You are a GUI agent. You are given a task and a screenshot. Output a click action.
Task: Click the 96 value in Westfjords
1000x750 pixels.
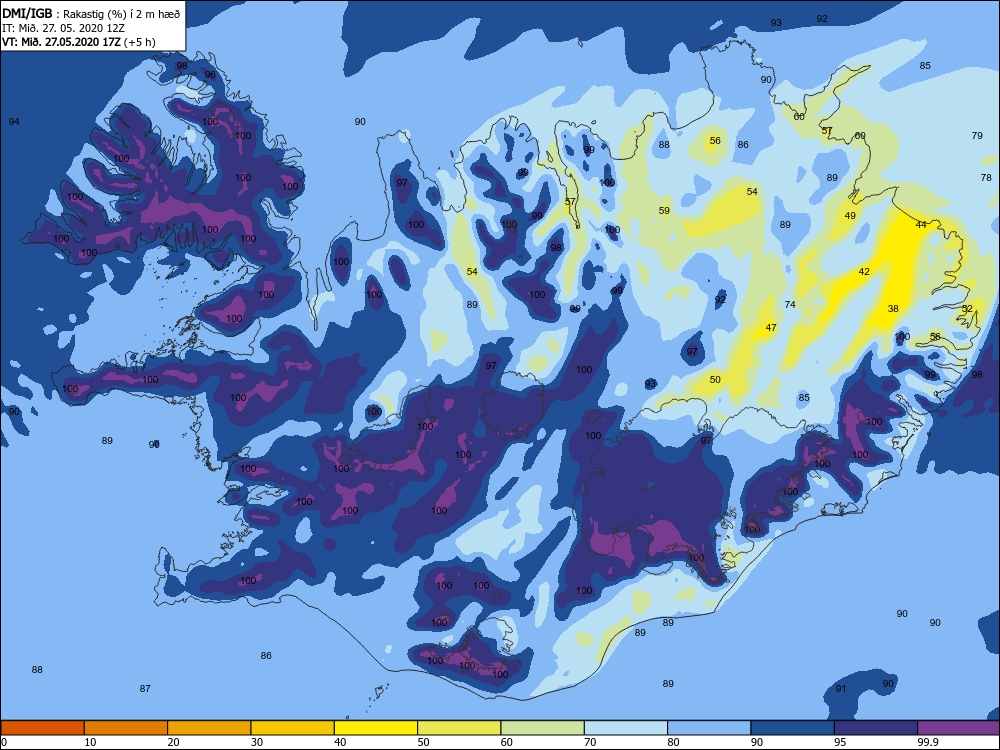coord(210,75)
